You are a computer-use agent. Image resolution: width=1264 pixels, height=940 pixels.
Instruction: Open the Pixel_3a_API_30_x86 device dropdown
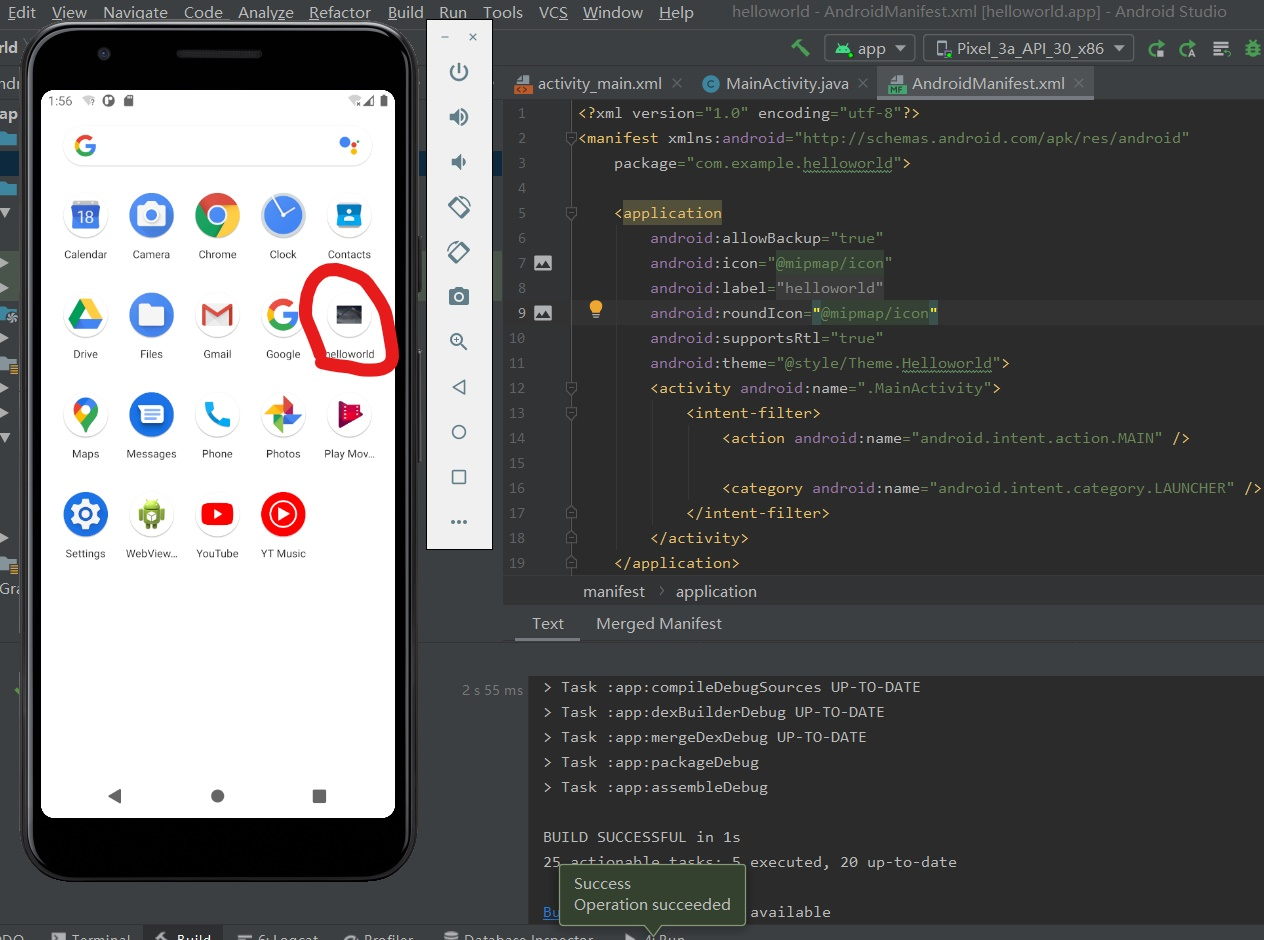pos(1029,48)
